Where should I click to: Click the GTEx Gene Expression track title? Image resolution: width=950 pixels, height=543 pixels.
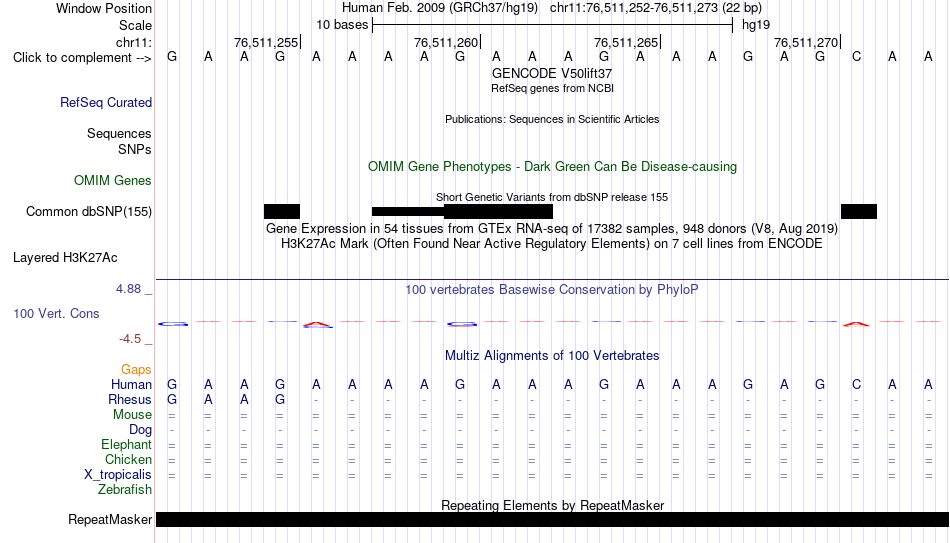coord(552,228)
